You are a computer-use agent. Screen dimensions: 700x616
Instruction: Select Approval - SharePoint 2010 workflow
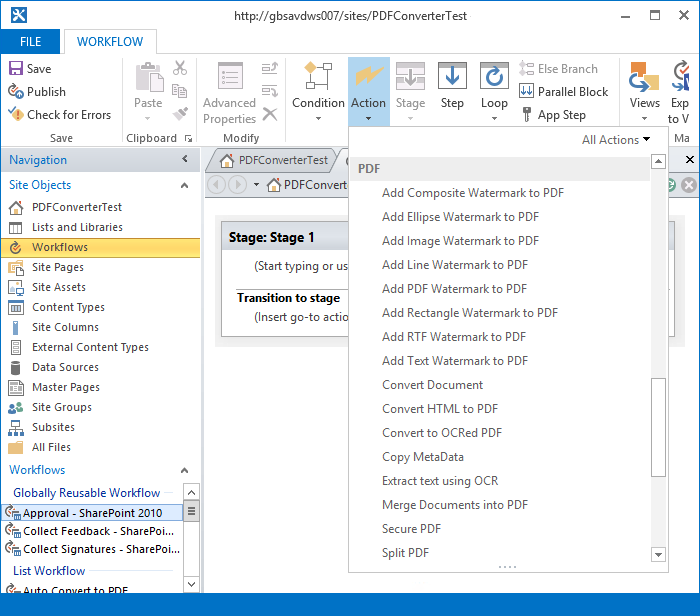coord(92,513)
